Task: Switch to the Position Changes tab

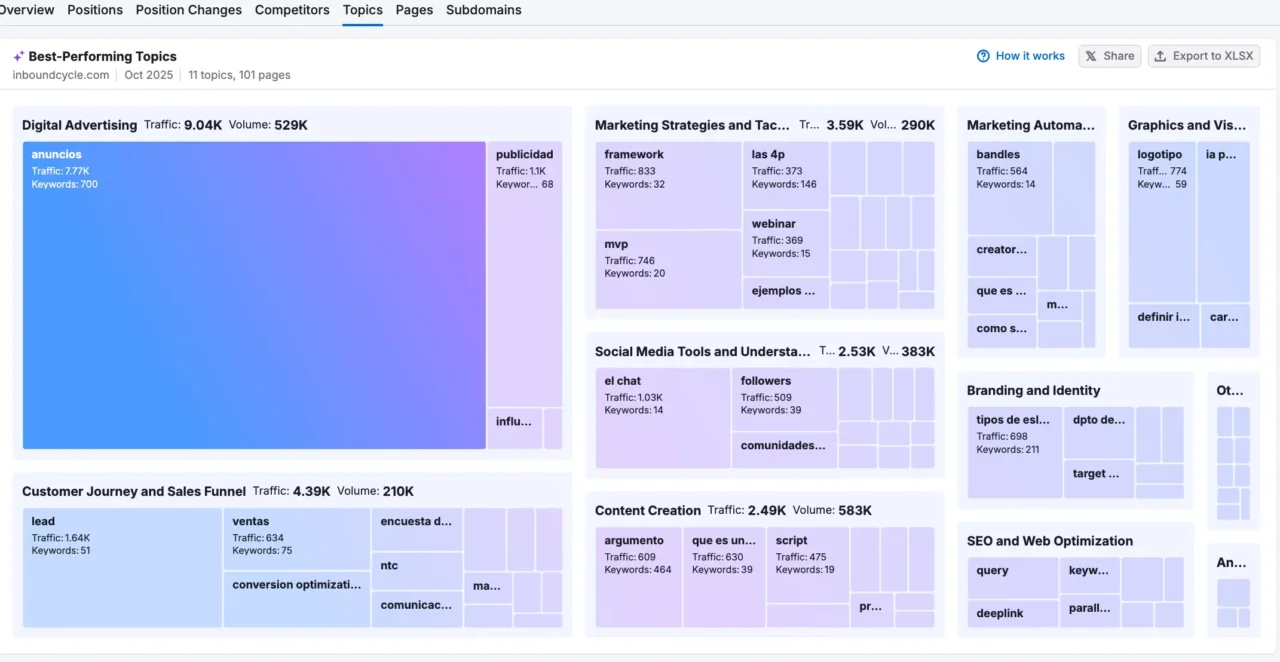Action: [x=188, y=10]
